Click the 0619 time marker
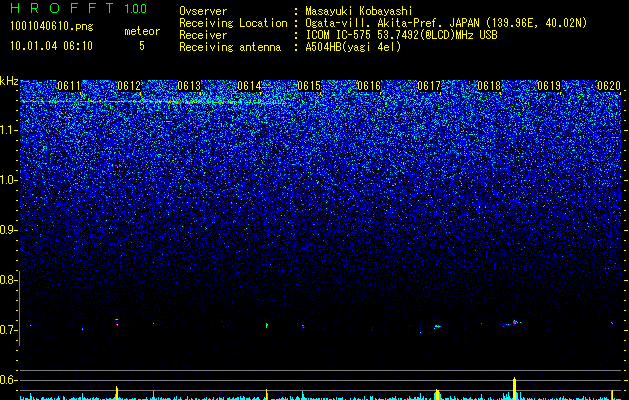 (x=549, y=86)
